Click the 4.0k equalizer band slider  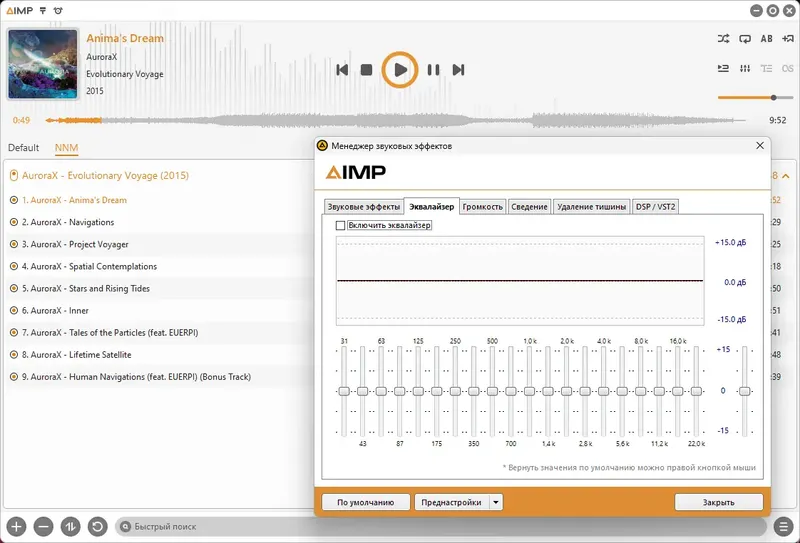point(604,391)
